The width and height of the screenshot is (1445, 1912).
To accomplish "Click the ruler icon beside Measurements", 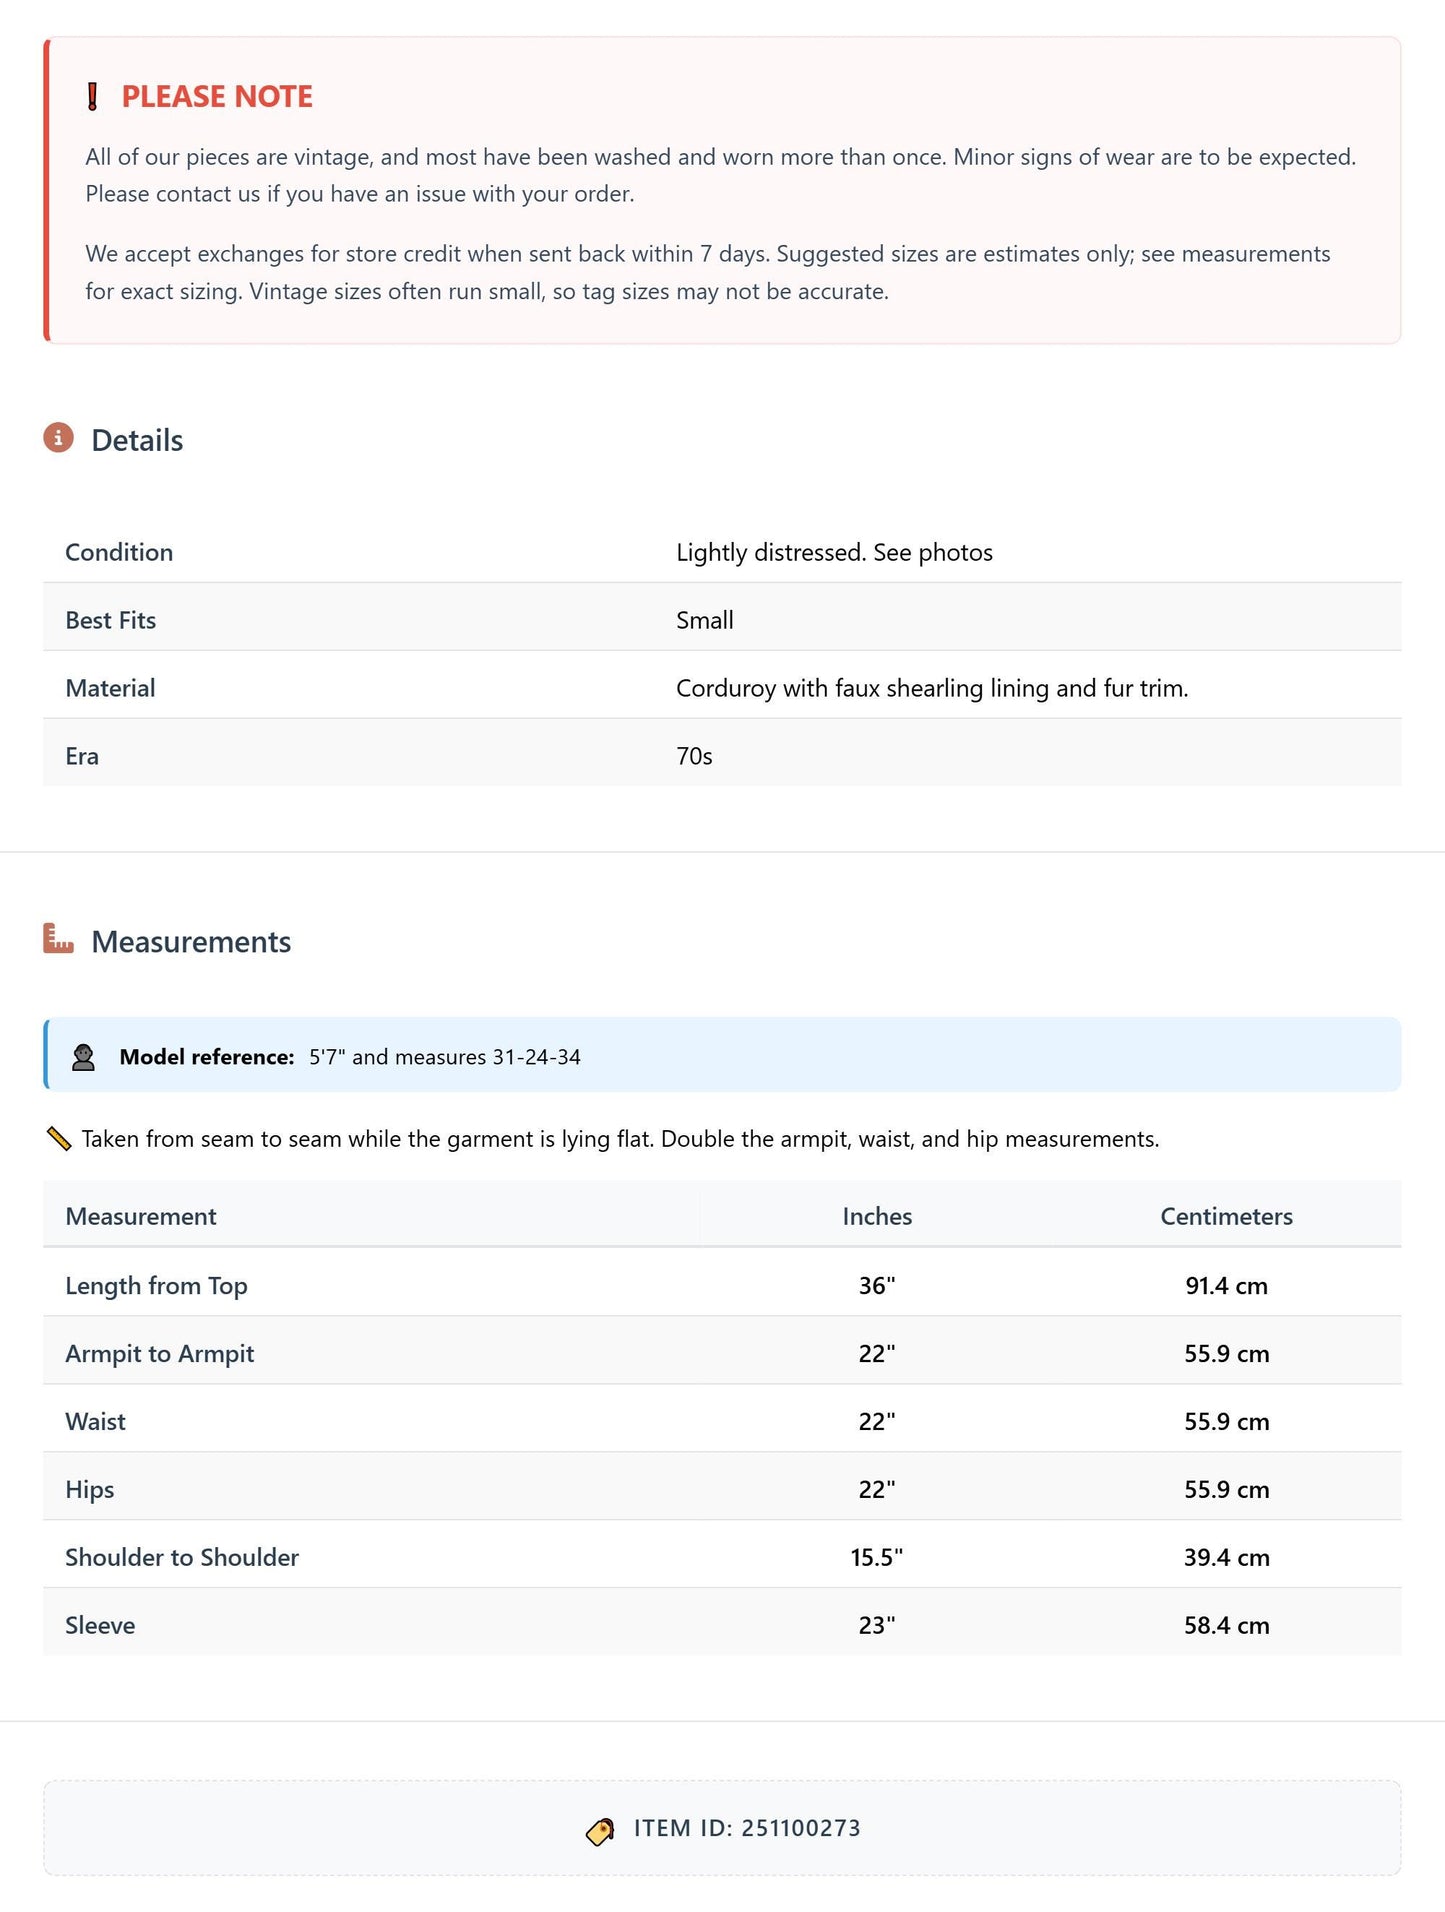I will tap(59, 939).
